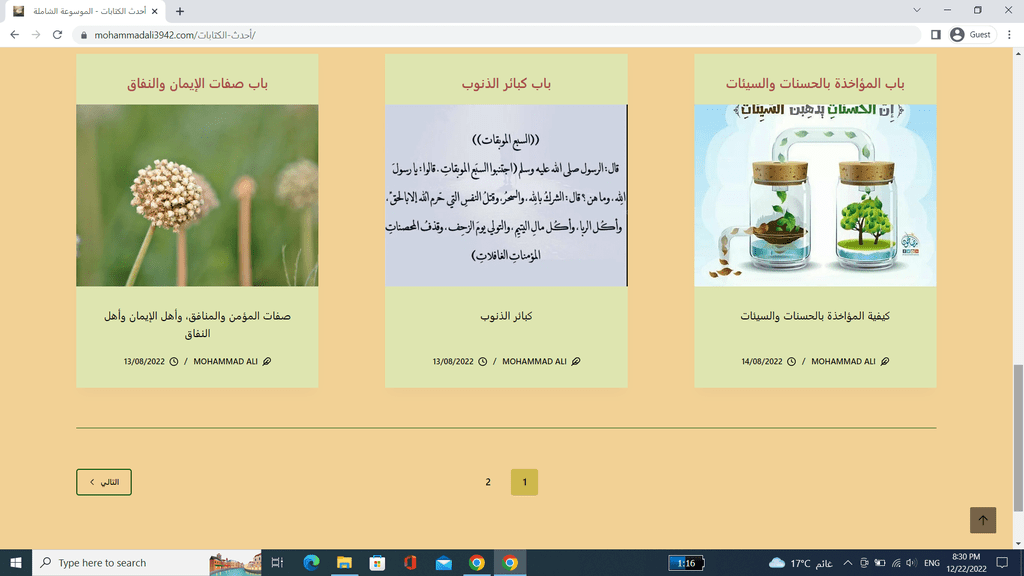Reload the page with refresh icon
The height and width of the screenshot is (576, 1024).
tap(57, 35)
